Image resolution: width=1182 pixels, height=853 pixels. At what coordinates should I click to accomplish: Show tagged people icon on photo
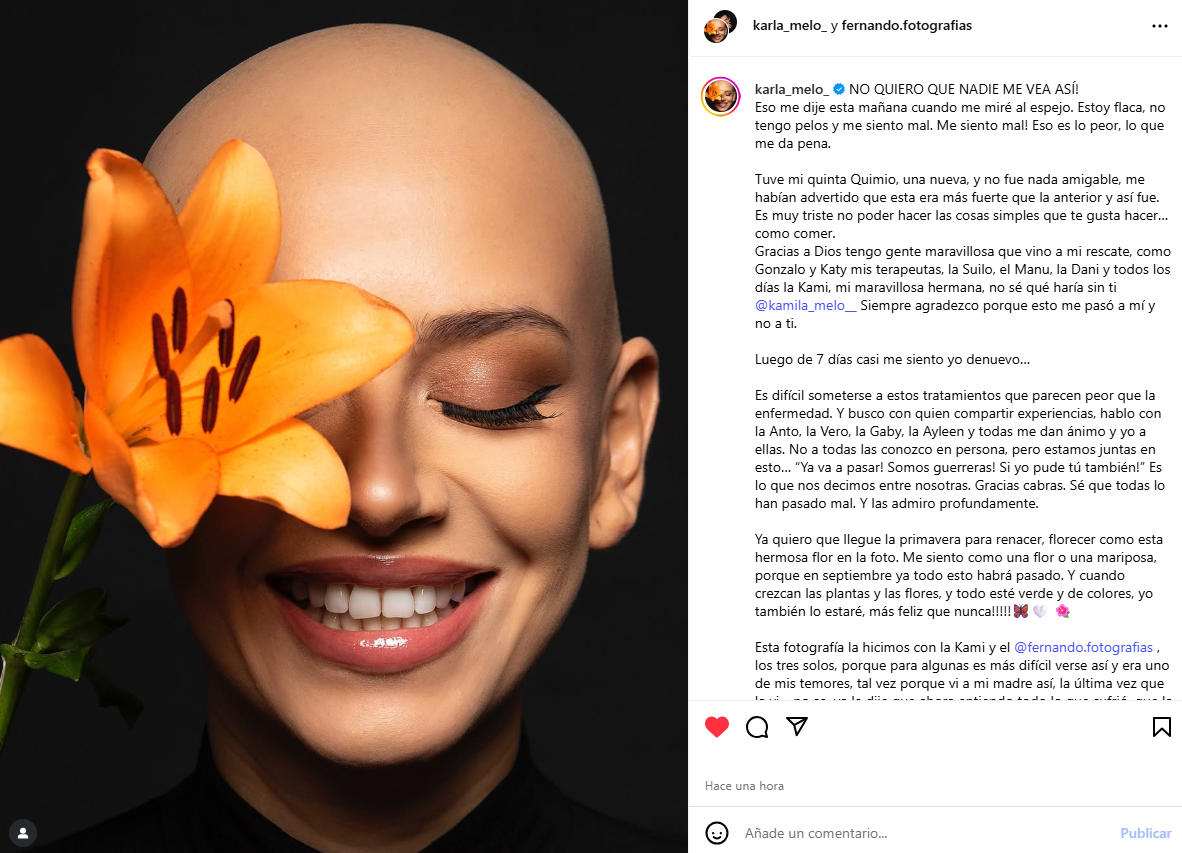[x=23, y=833]
